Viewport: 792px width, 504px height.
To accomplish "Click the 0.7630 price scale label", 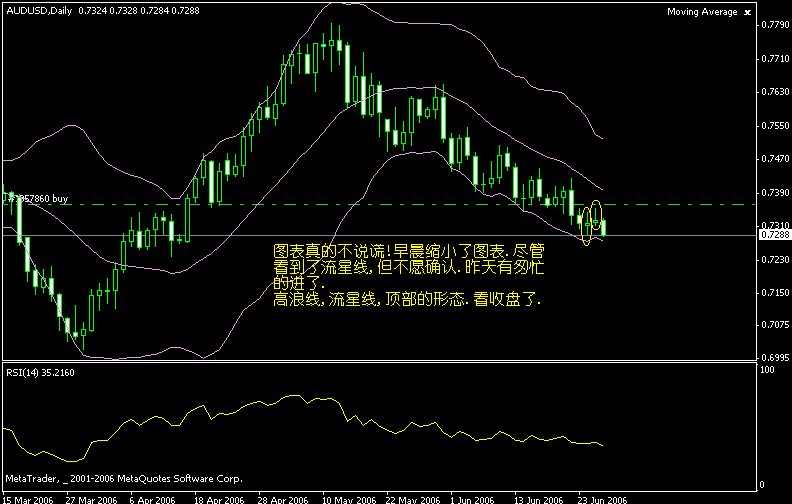I will [775, 92].
